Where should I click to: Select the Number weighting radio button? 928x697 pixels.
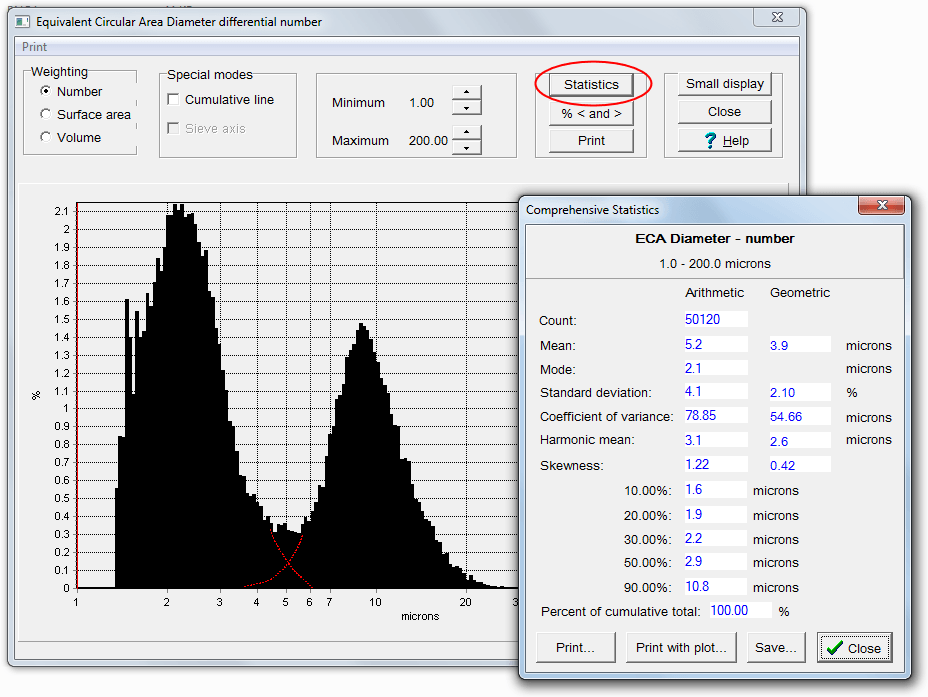pos(45,91)
